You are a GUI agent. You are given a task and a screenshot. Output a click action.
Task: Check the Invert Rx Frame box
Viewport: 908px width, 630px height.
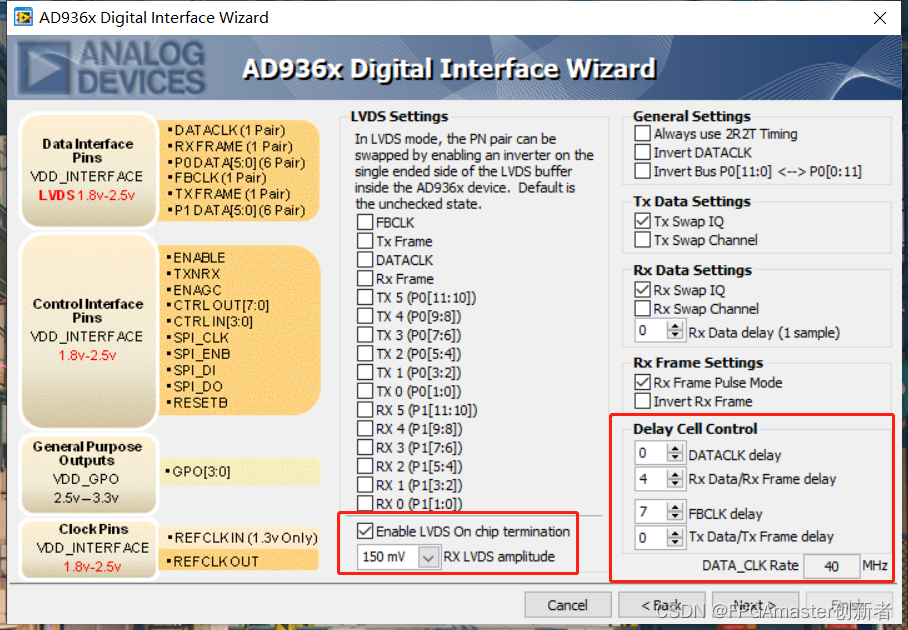[x=642, y=401]
